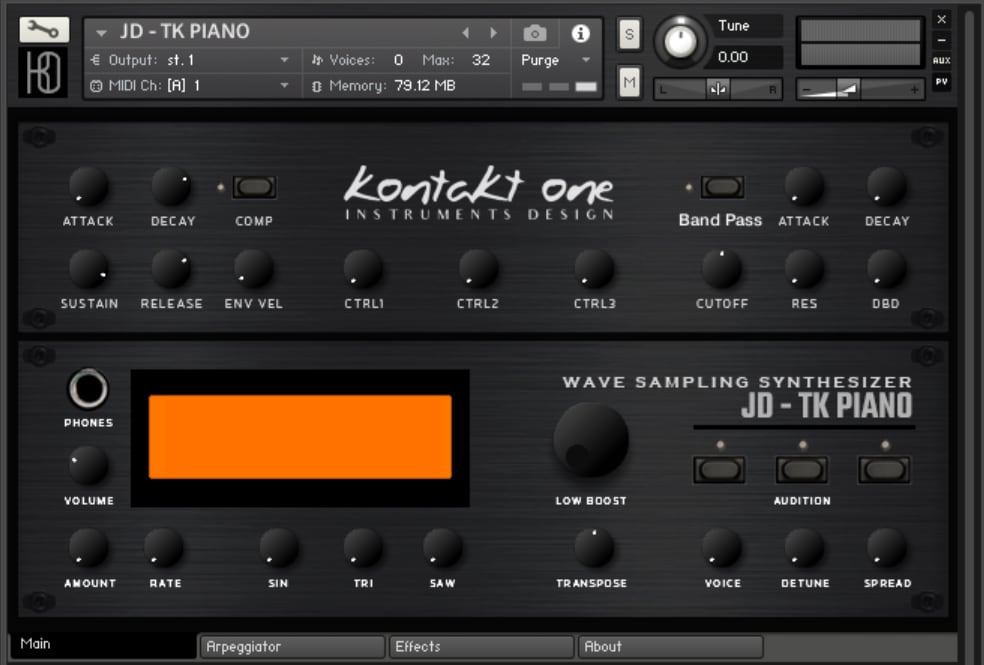Click the amp DECAY knob on the left

(171, 187)
